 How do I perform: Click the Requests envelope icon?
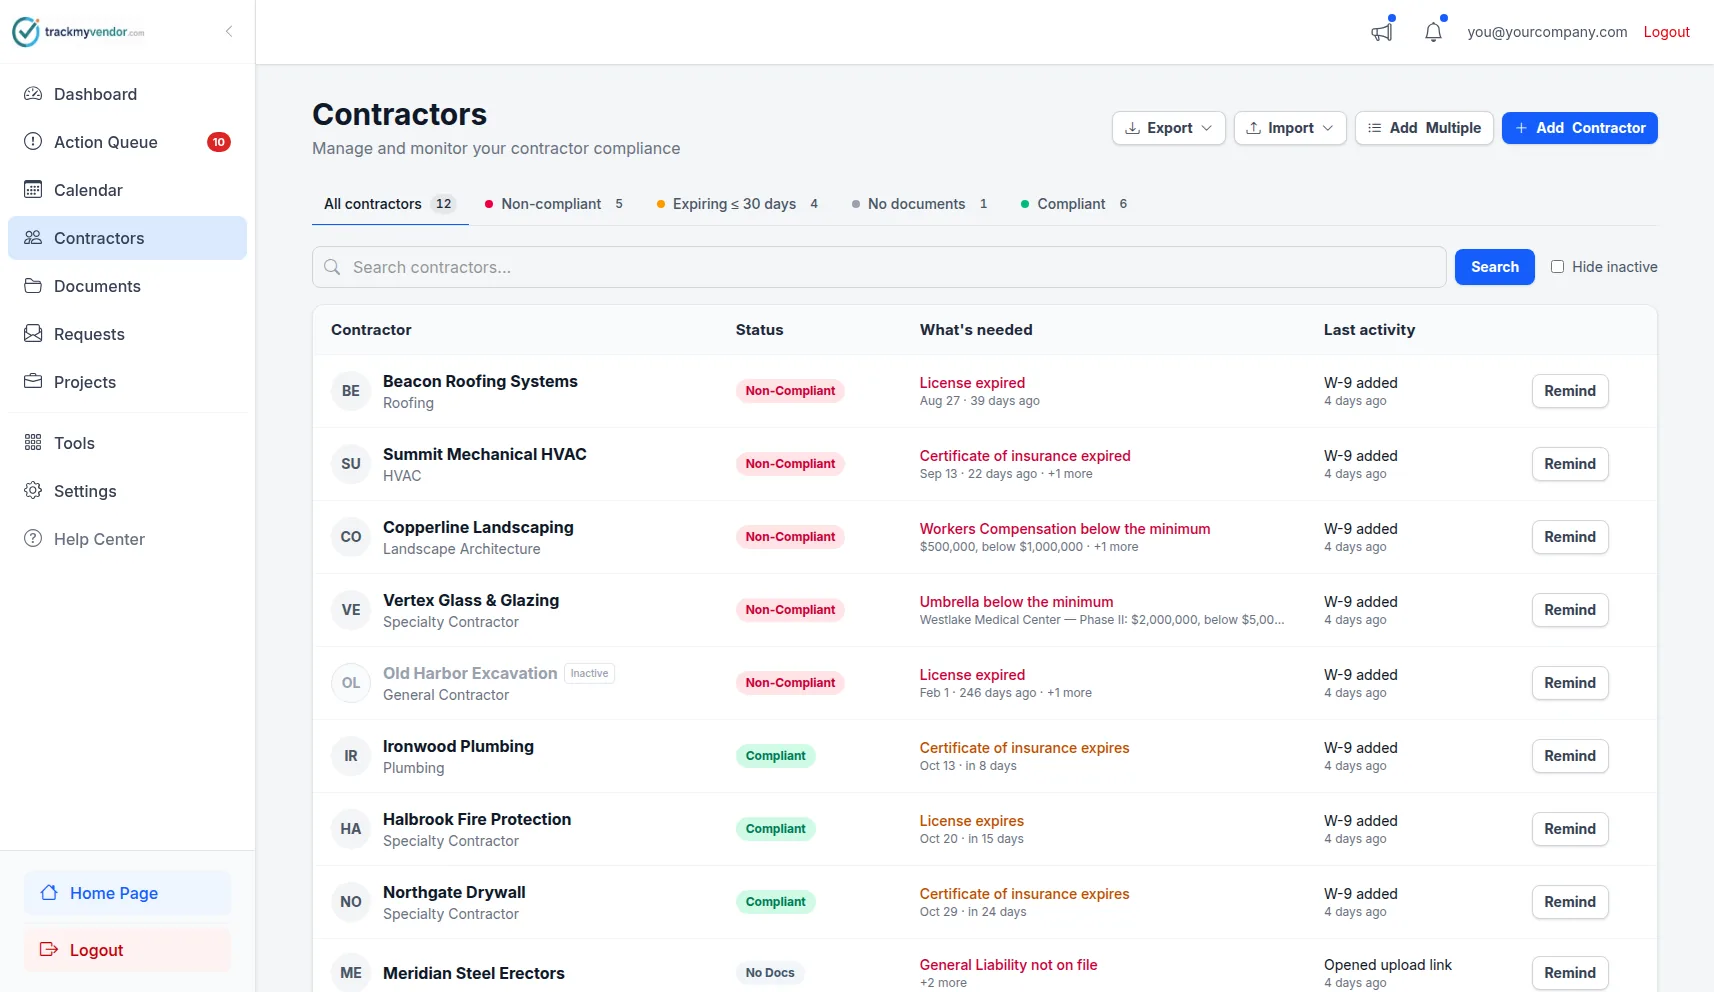pyautogui.click(x=33, y=334)
